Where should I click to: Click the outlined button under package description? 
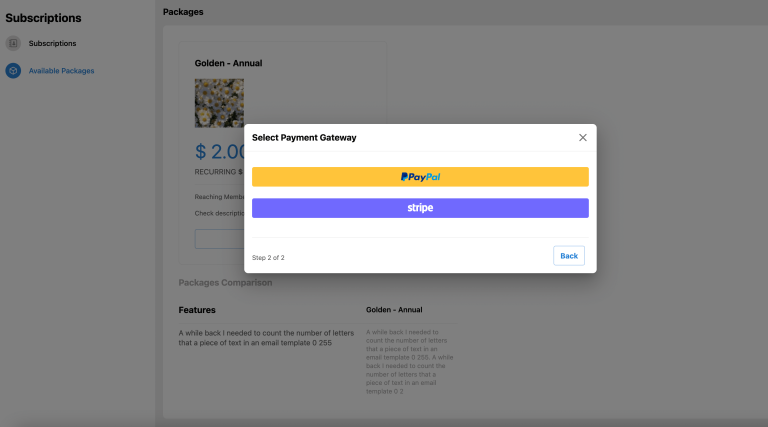(x=219, y=239)
